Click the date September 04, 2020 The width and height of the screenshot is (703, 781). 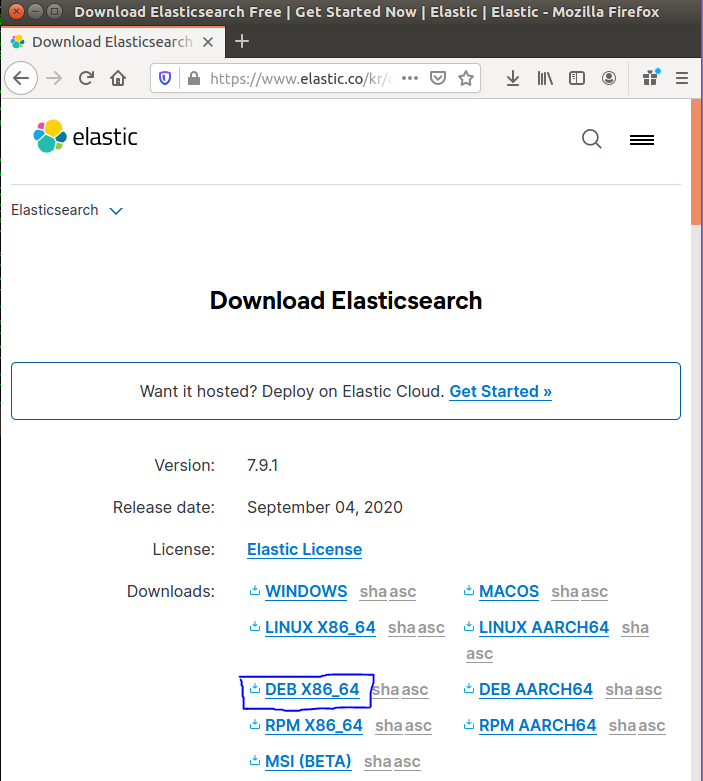click(325, 508)
